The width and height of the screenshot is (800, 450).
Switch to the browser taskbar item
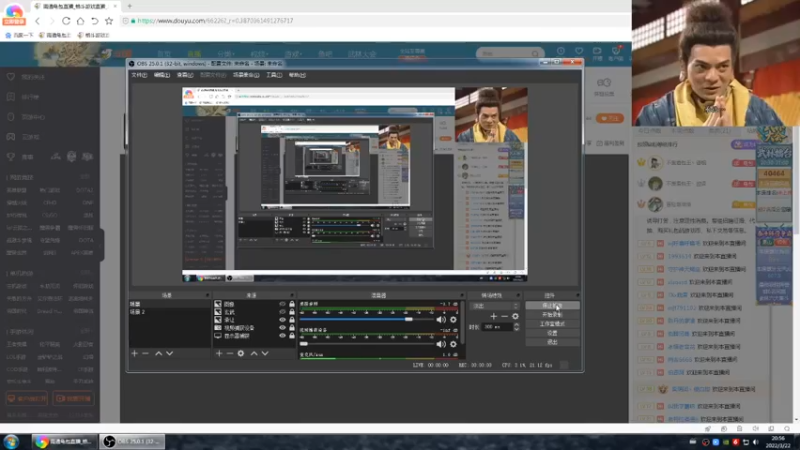[x=64, y=441]
